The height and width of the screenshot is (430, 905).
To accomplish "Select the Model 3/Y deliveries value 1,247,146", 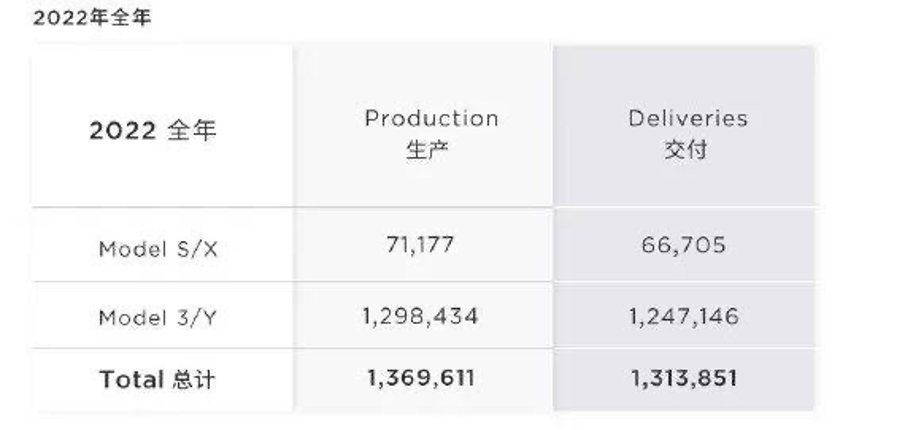I will (x=685, y=317).
